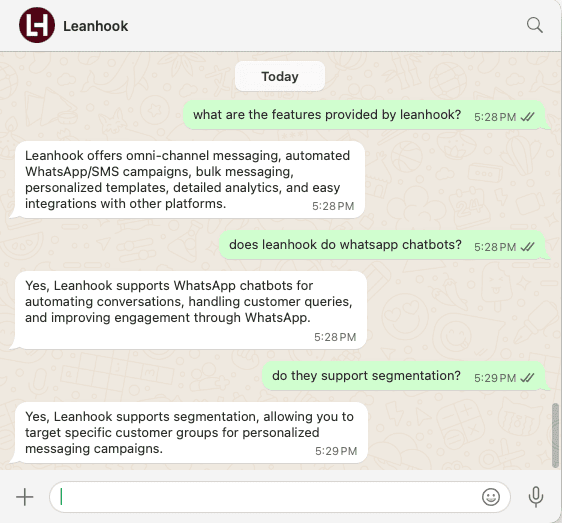Click the search magnifier icon in chat header
Viewport: 562px width, 523px height.
click(x=534, y=25)
